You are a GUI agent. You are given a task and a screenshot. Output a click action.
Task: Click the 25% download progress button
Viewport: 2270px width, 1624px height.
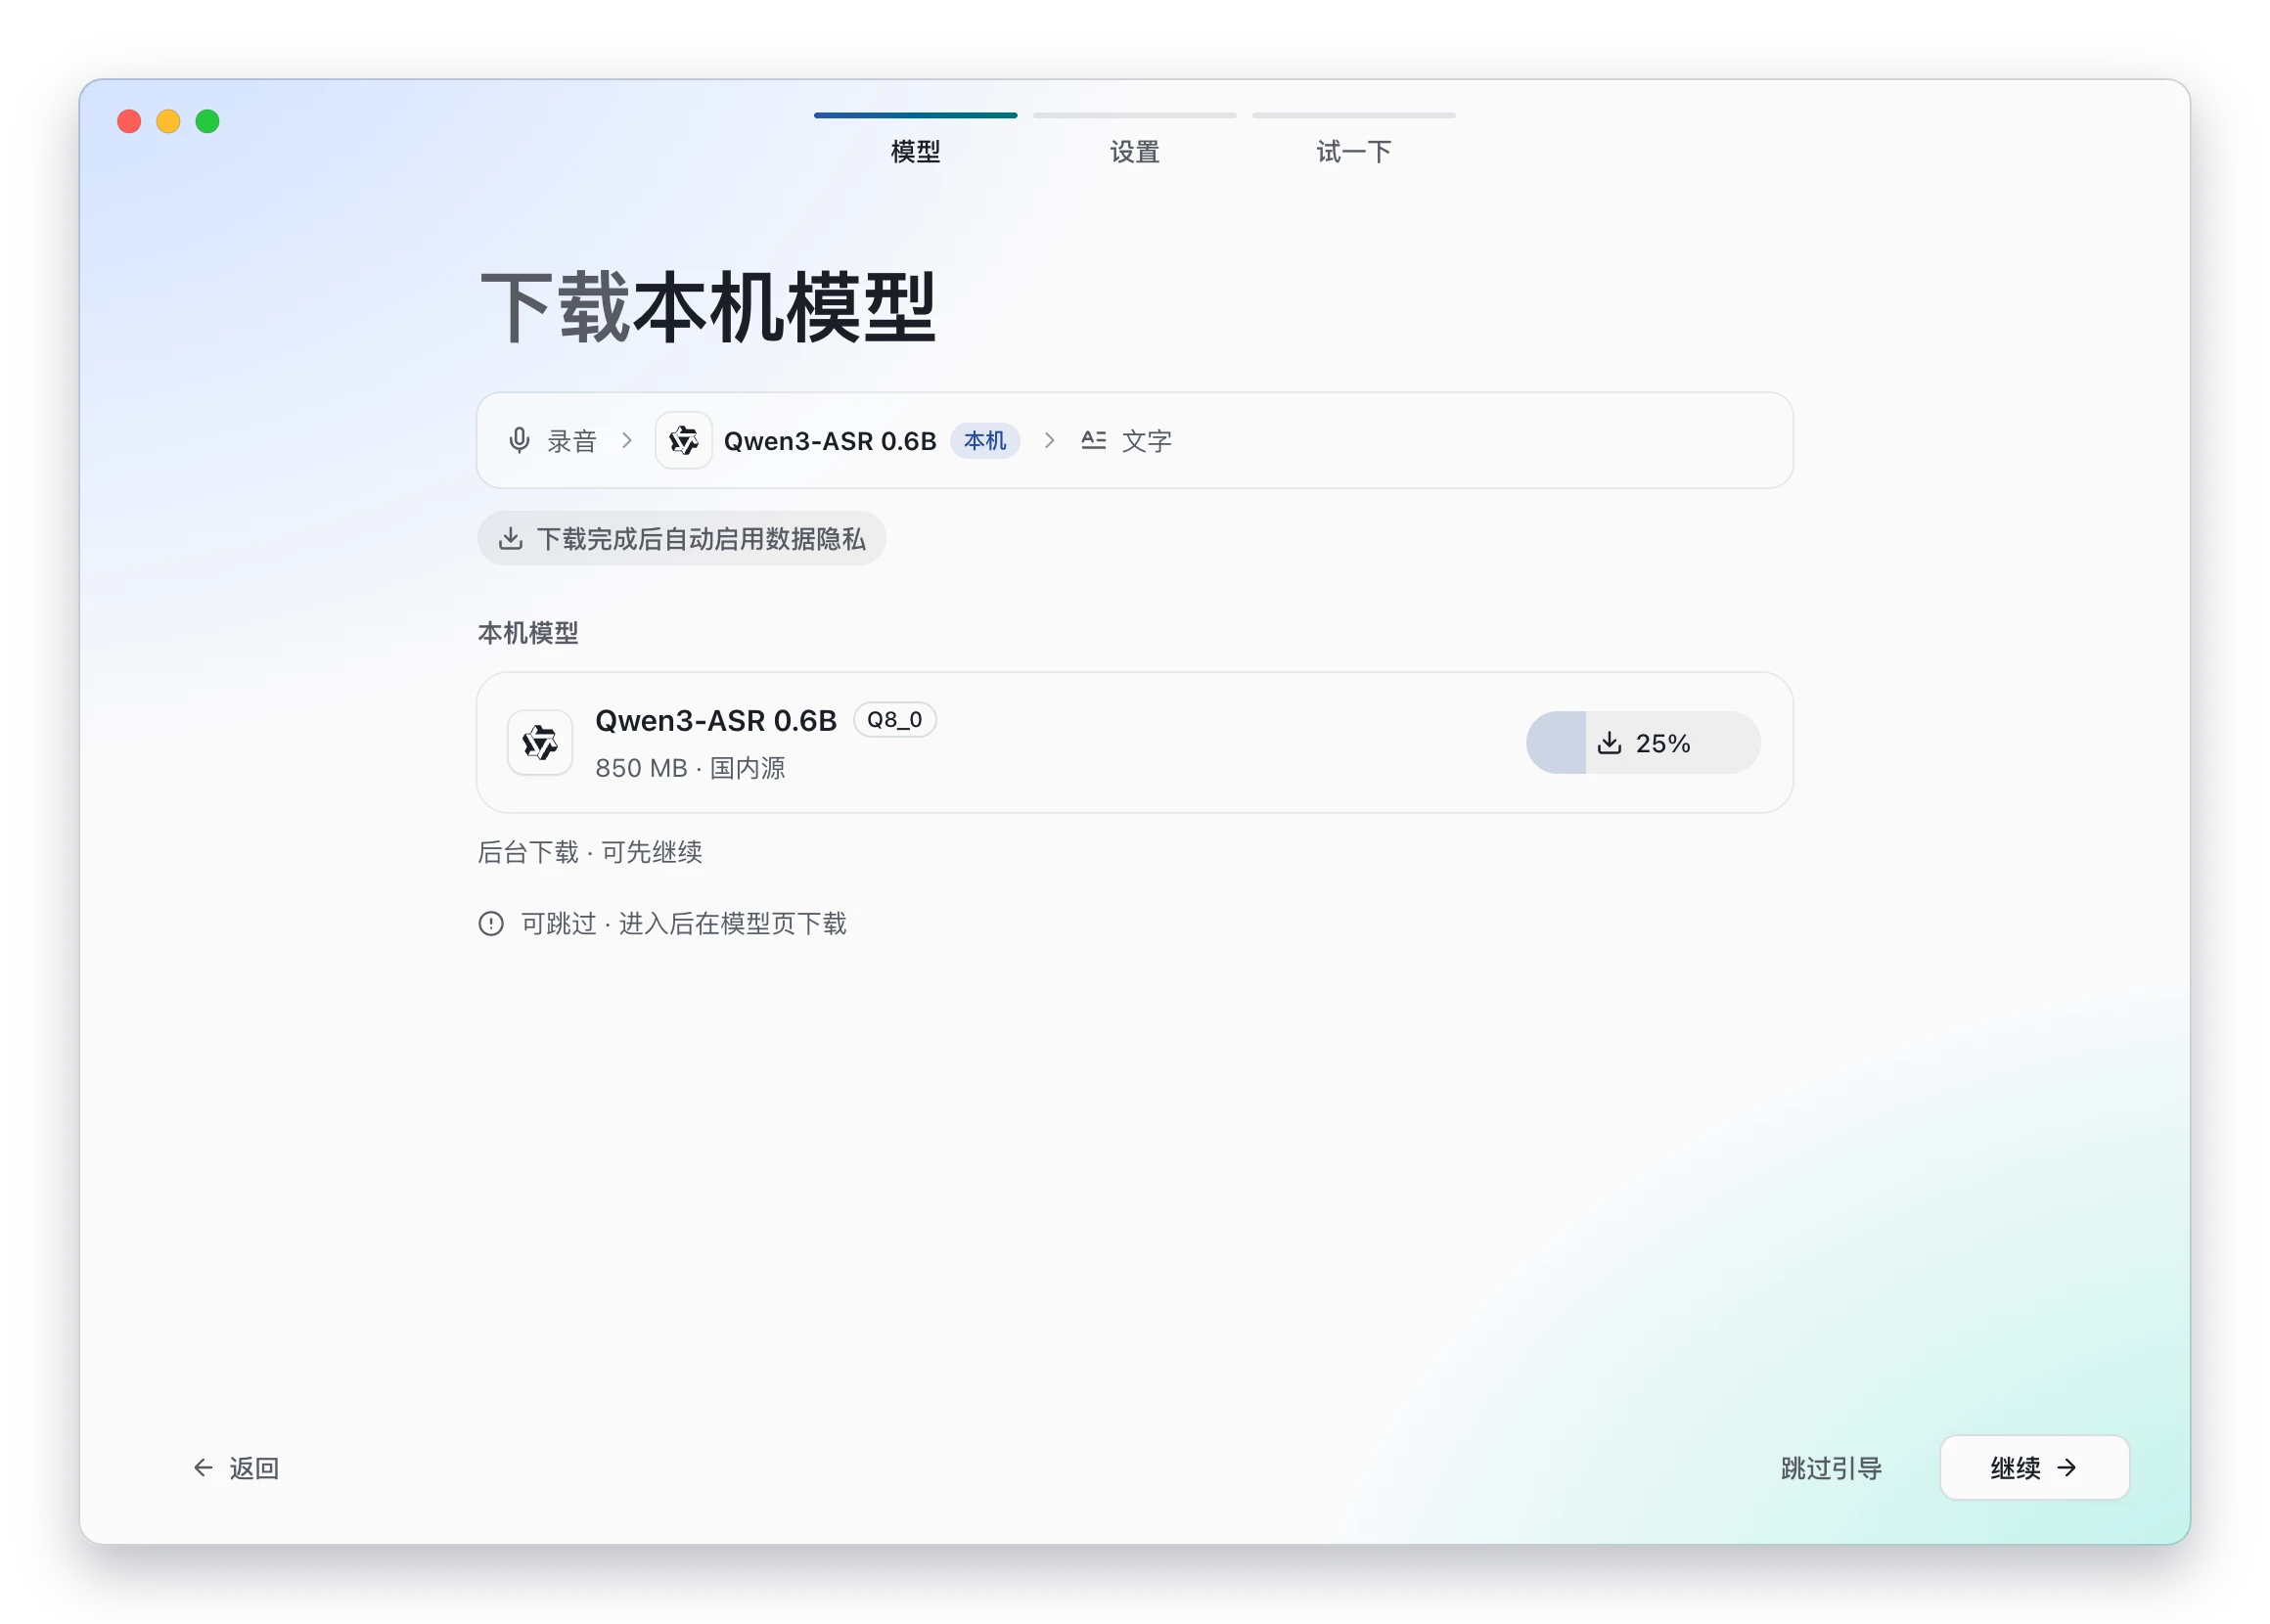coord(1643,743)
